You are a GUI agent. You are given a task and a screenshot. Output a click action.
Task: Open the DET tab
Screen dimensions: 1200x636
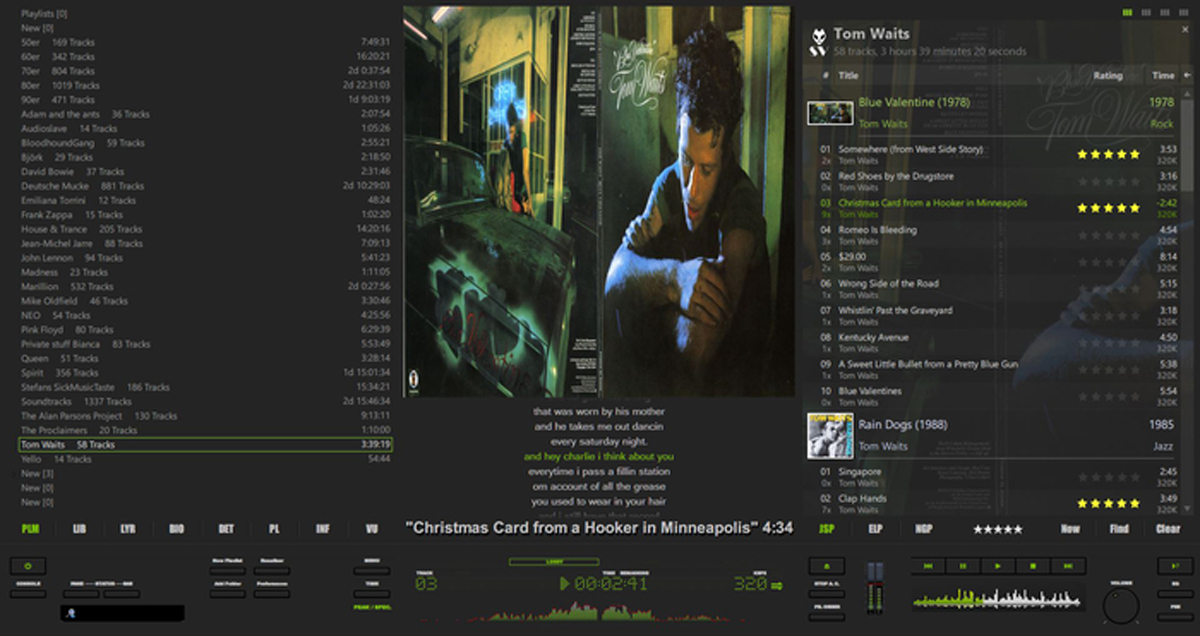point(225,529)
